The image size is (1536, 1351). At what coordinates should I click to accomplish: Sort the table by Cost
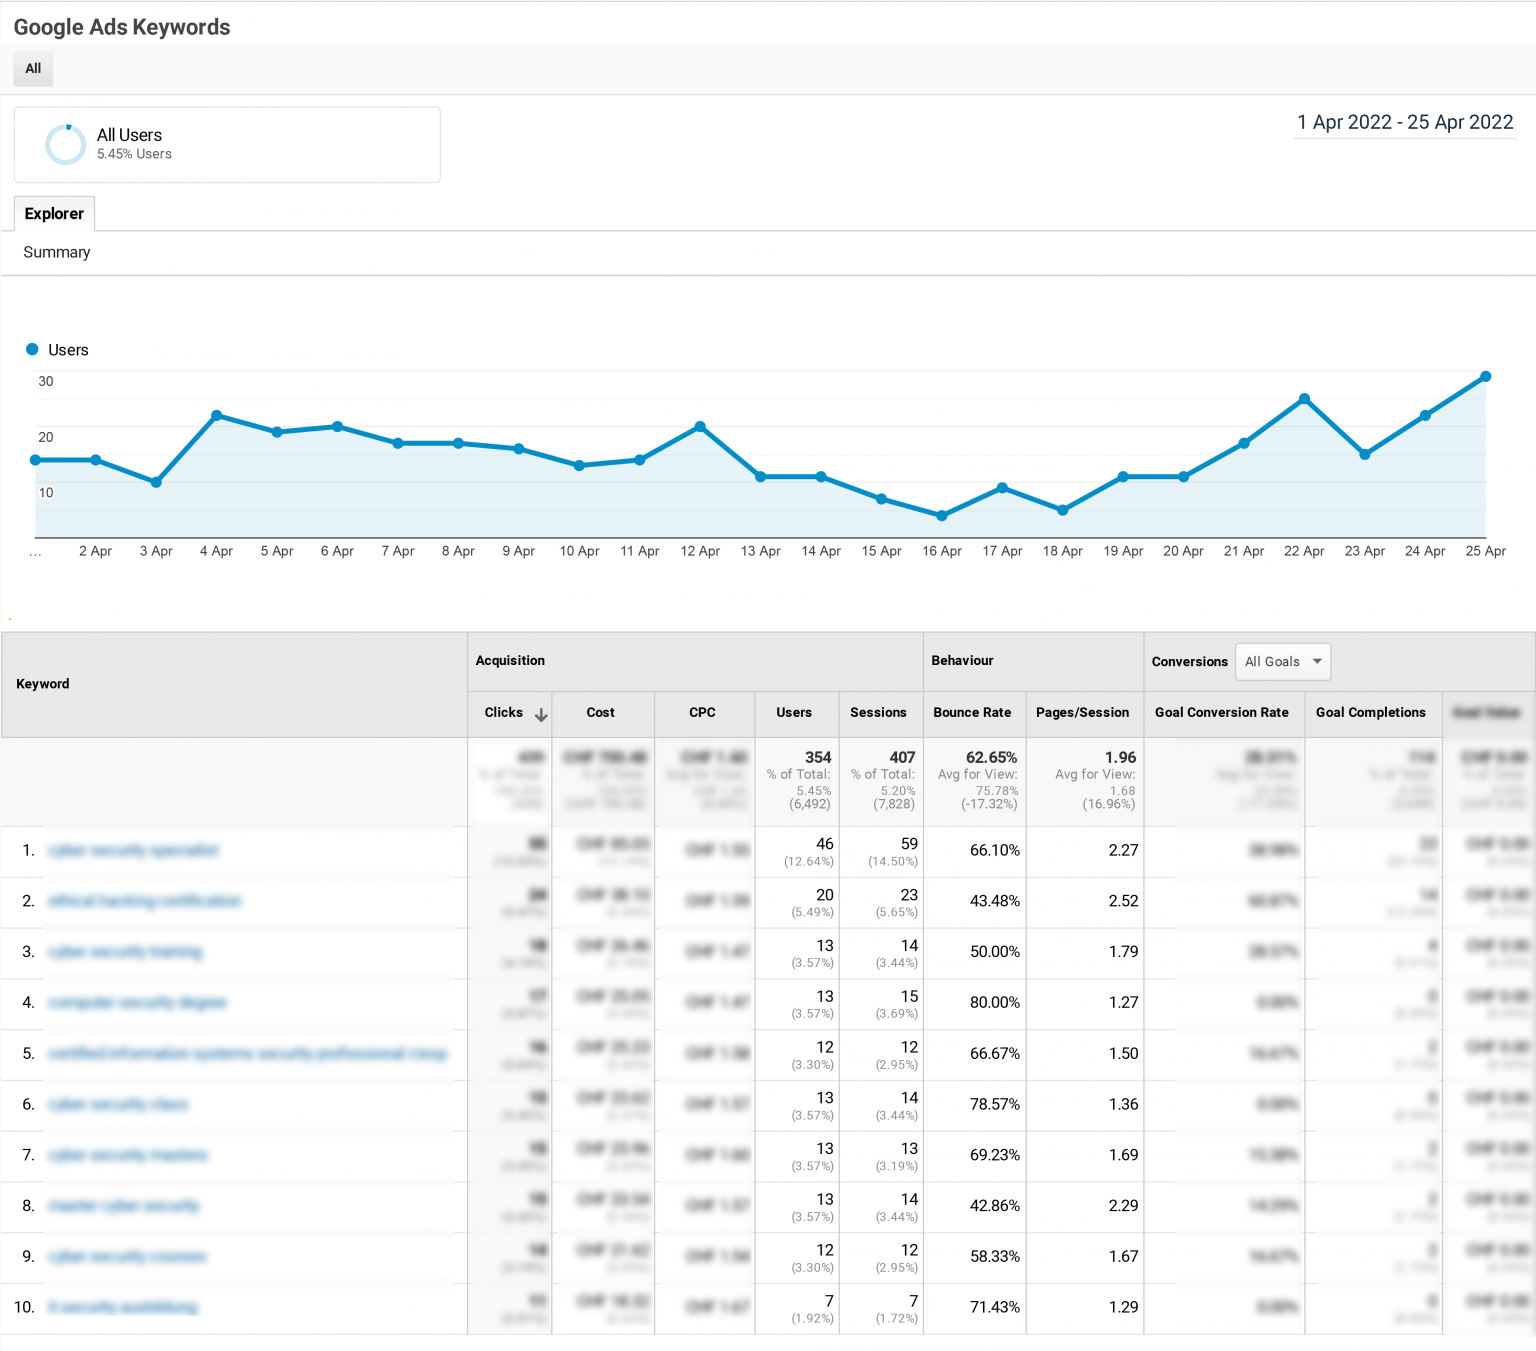click(x=600, y=713)
